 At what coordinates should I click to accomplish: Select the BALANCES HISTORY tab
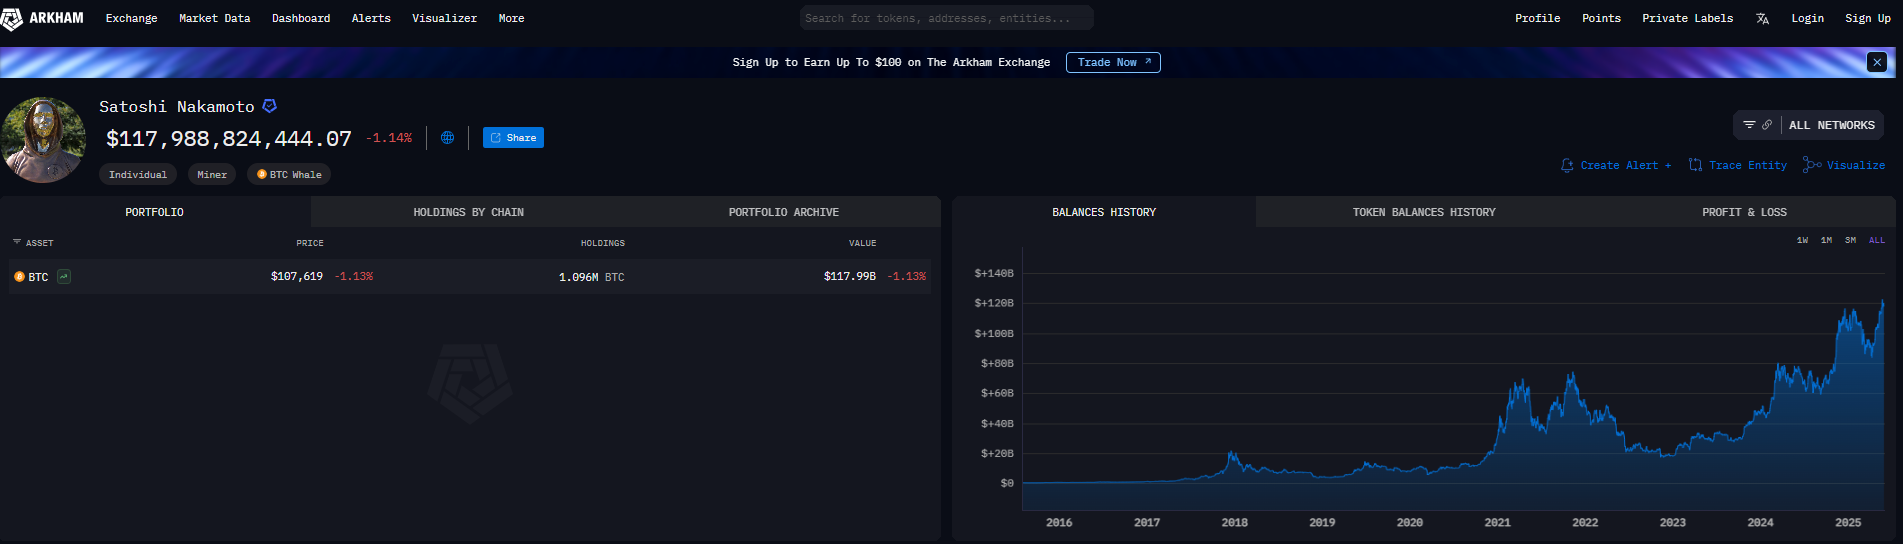pos(1104,212)
